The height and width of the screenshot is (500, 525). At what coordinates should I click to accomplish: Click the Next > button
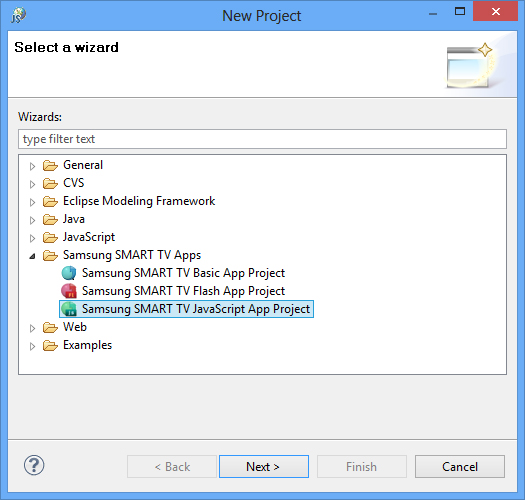pos(264,467)
